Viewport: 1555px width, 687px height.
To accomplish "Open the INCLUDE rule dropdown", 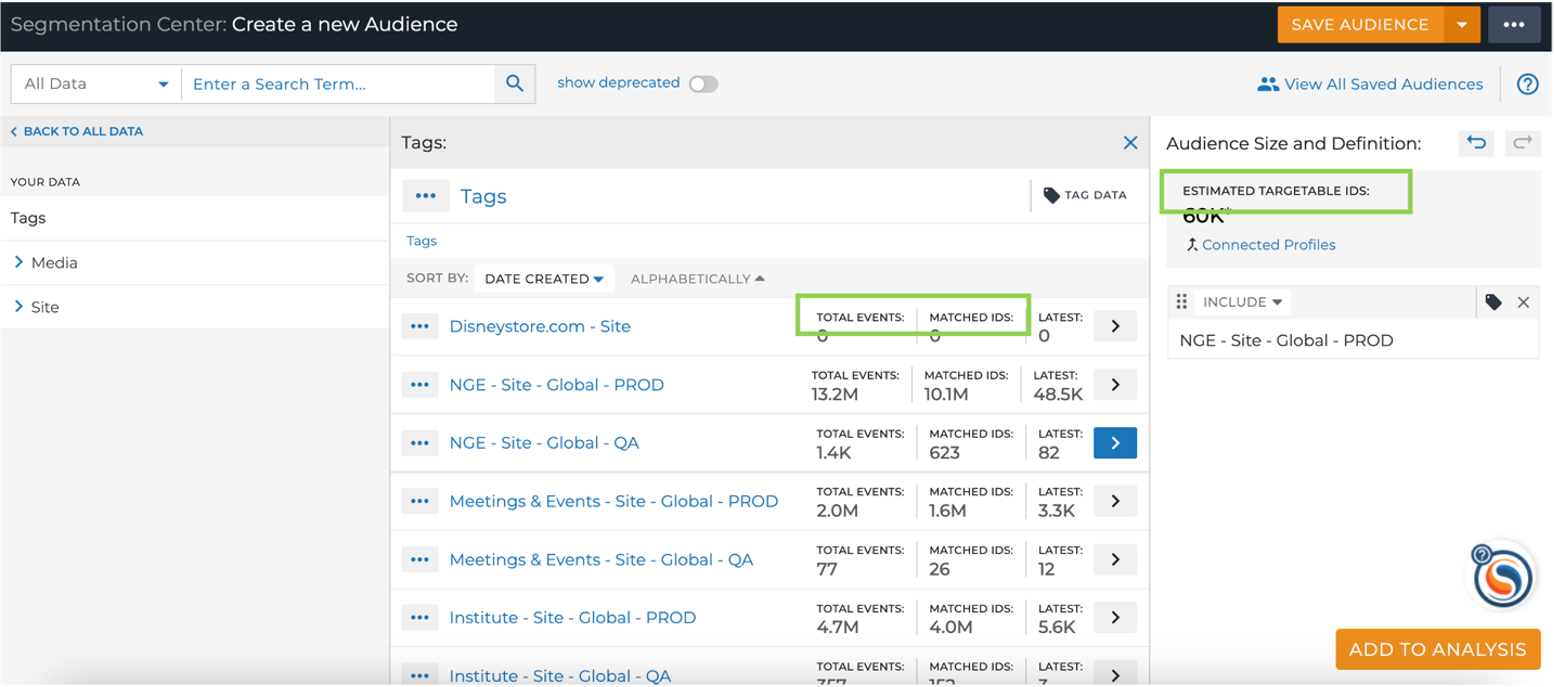I will pos(1242,302).
